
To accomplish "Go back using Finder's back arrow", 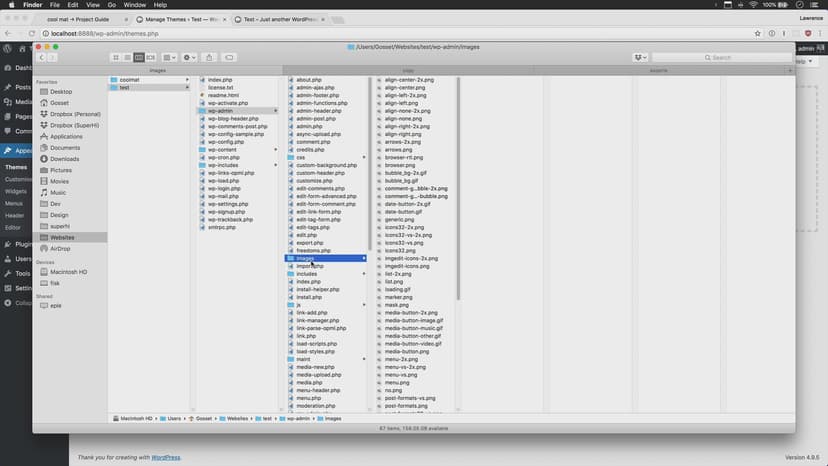I will [43, 57].
